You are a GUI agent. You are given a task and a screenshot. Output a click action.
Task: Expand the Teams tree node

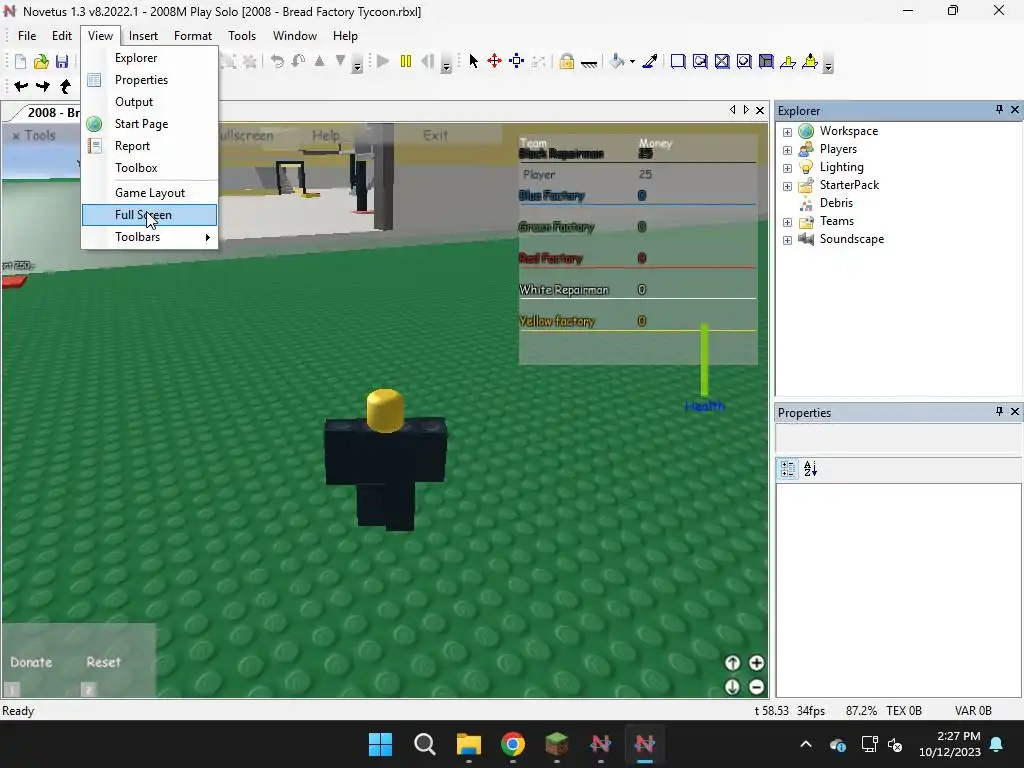788,222
